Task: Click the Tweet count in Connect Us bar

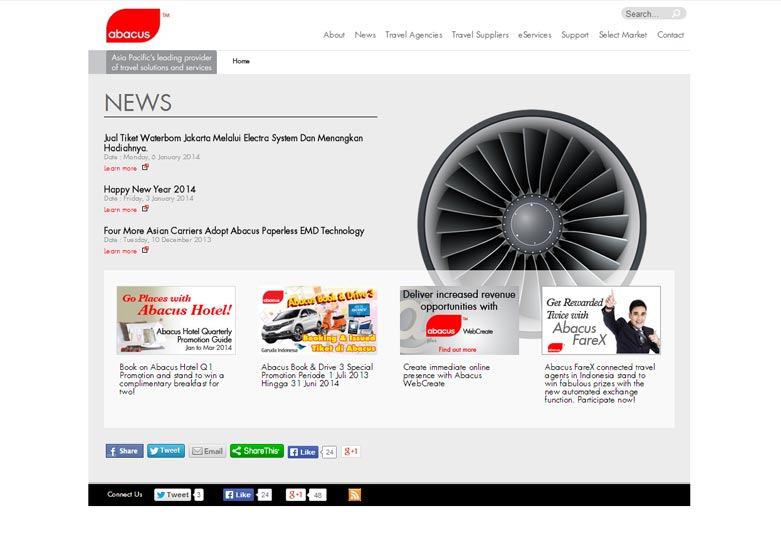Action: [x=198, y=495]
